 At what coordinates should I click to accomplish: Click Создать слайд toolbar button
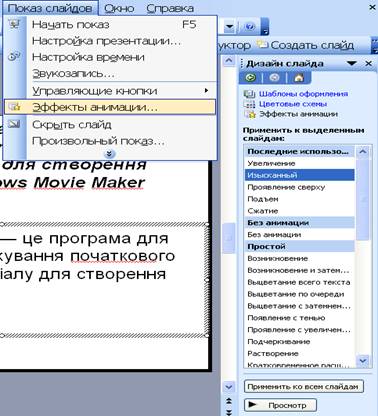(x=307, y=45)
